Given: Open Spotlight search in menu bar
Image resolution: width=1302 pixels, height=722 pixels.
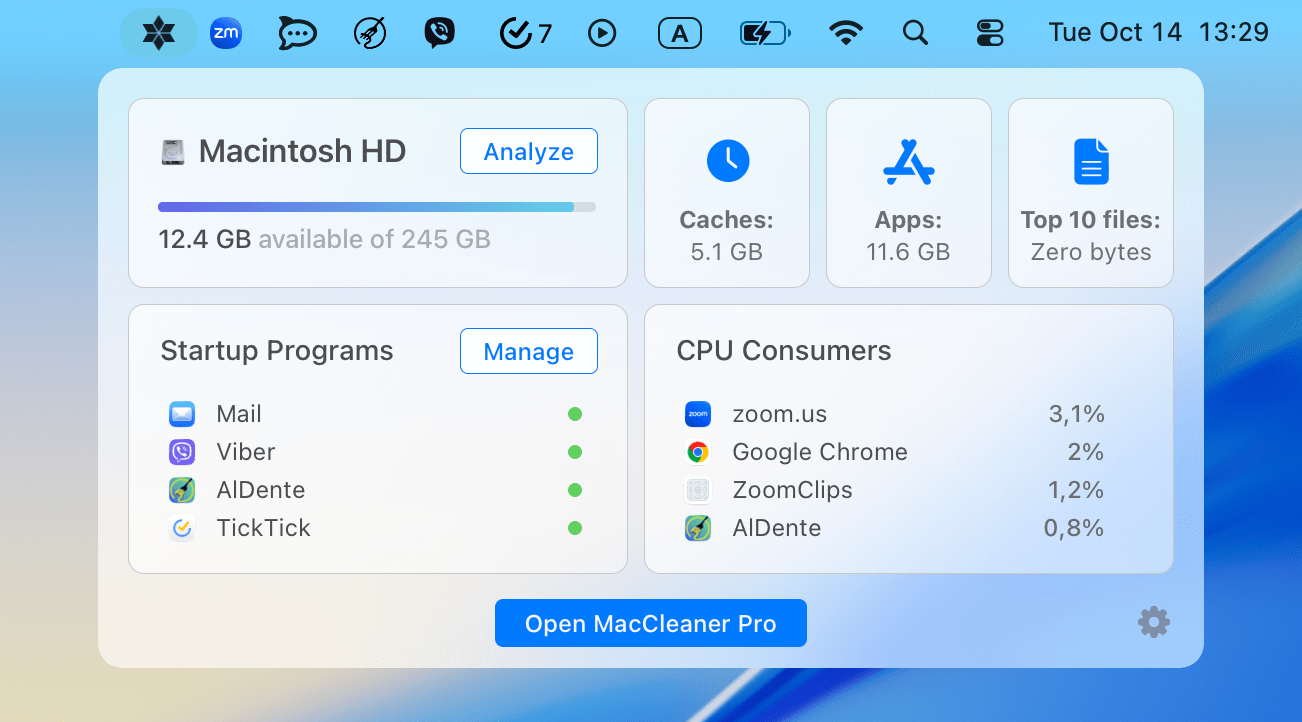Looking at the screenshot, I should pos(915,34).
